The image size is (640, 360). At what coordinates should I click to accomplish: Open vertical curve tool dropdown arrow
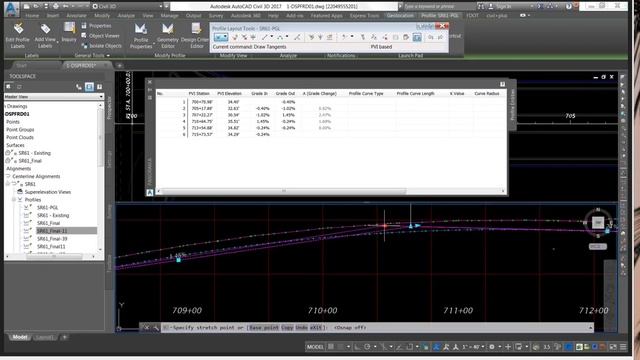pyautogui.click(x=287, y=37)
